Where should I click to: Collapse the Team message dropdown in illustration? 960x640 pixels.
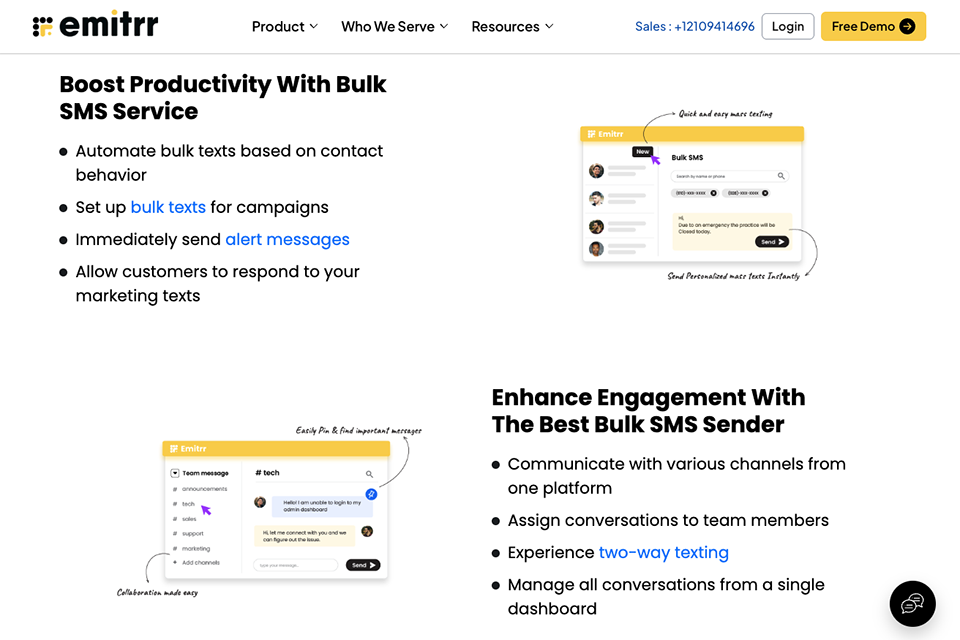(175, 473)
